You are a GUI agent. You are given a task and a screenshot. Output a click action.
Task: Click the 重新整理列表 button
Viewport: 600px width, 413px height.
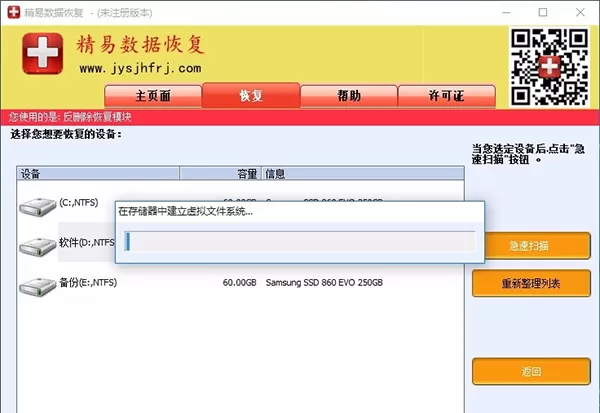pos(531,283)
